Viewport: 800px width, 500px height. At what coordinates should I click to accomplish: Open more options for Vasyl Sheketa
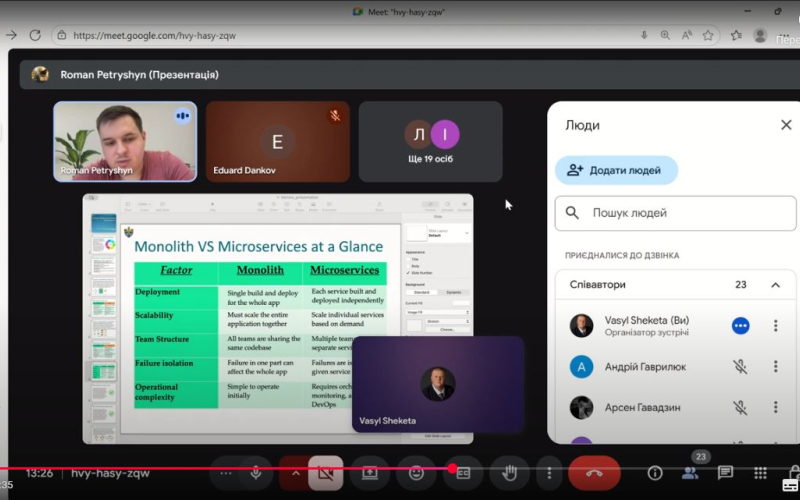pyautogui.click(x=775, y=326)
